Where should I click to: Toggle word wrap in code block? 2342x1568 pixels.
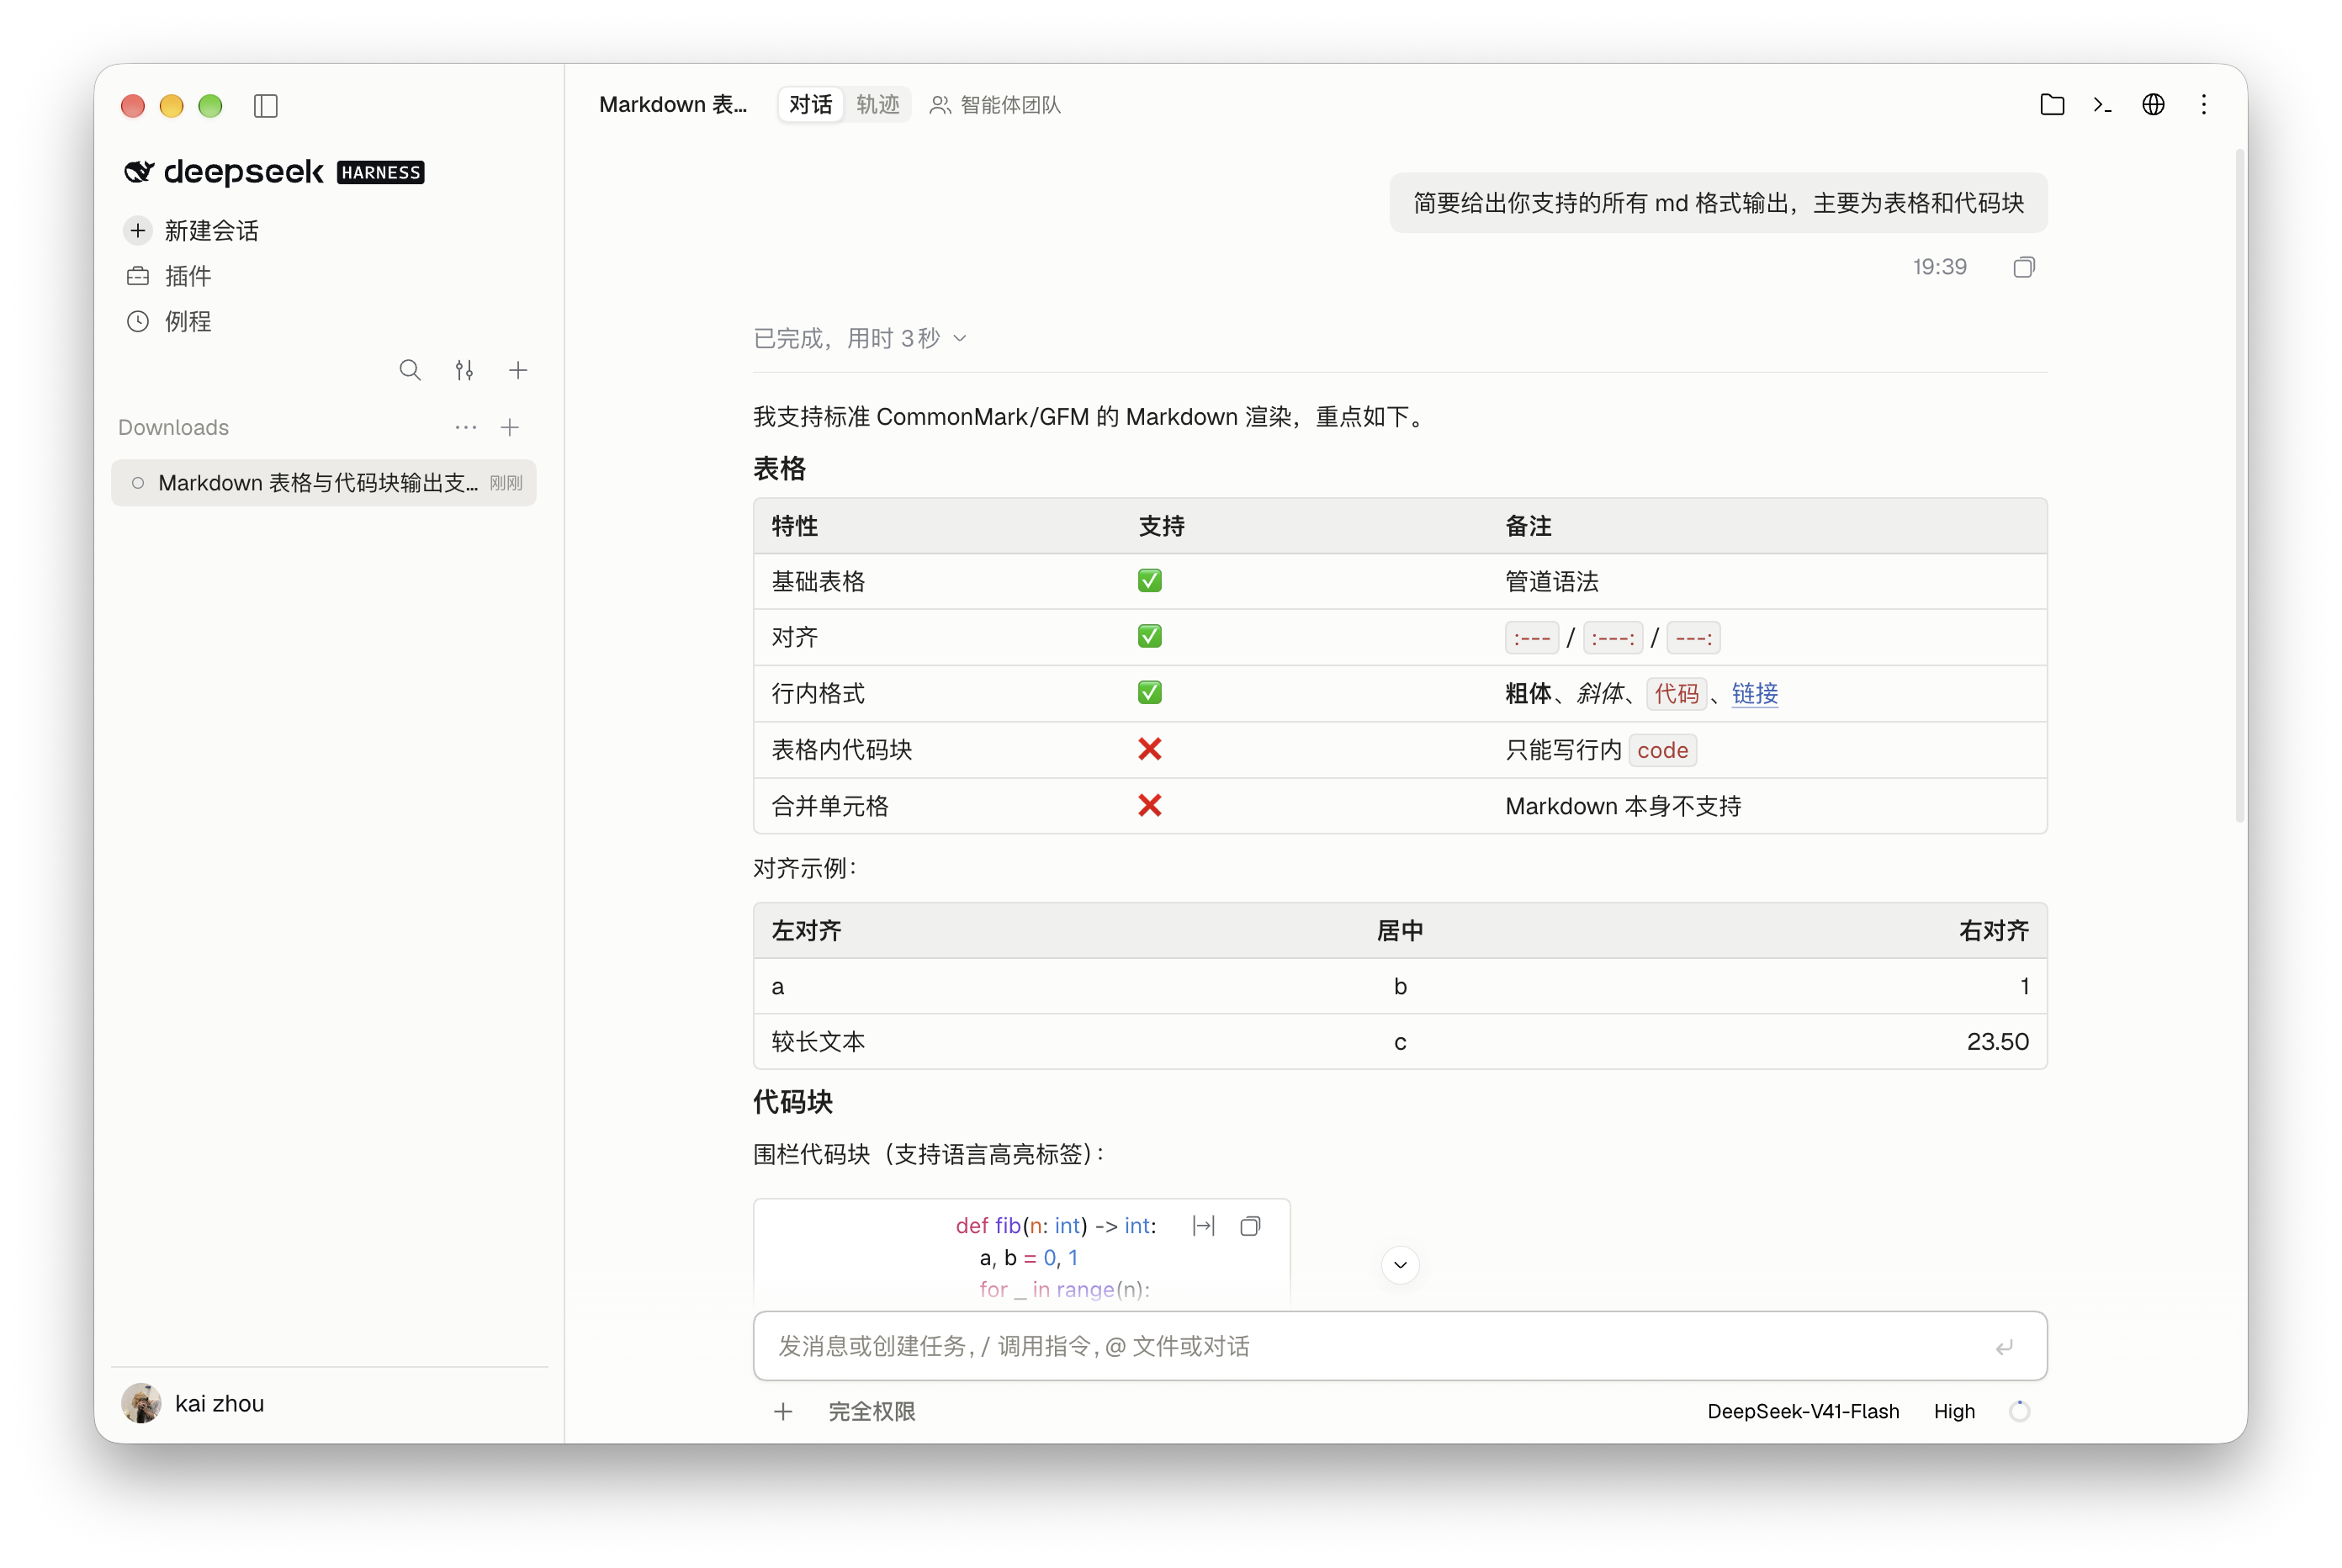[x=1204, y=1226]
